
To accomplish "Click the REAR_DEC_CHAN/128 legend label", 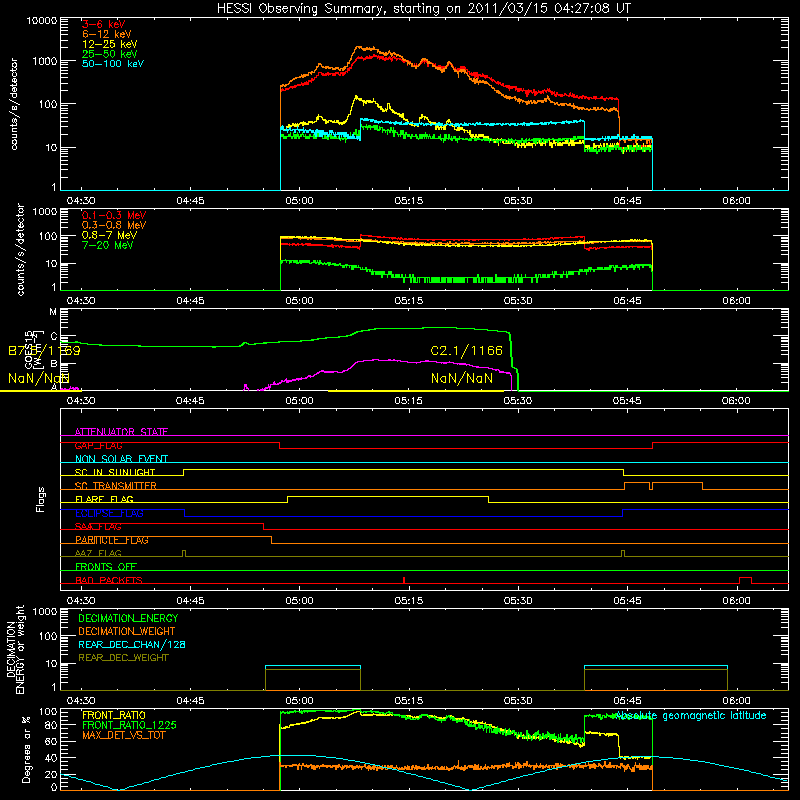I will [x=132, y=644].
